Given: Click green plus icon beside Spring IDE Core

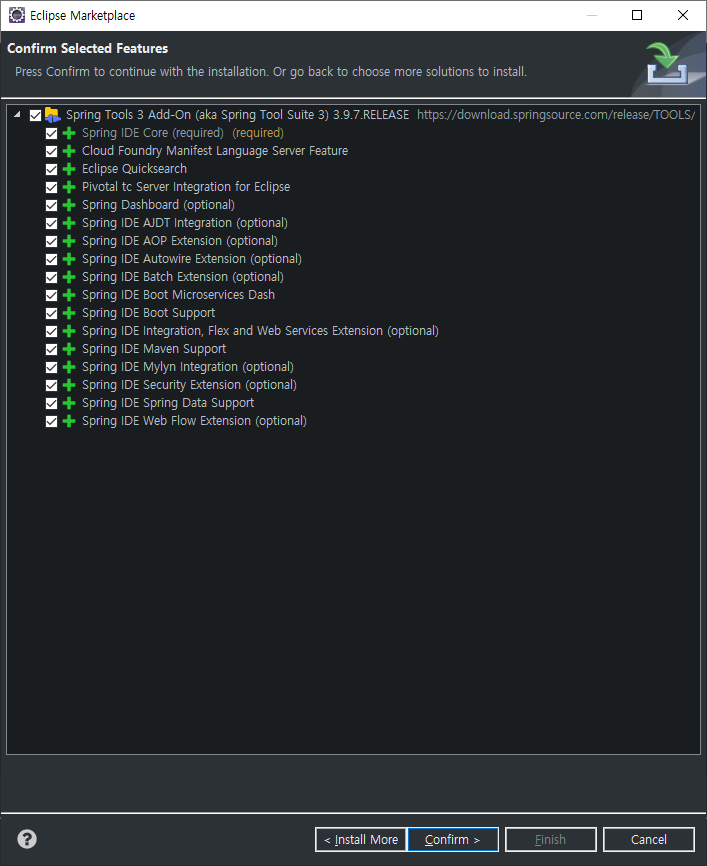Looking at the screenshot, I should coord(69,133).
